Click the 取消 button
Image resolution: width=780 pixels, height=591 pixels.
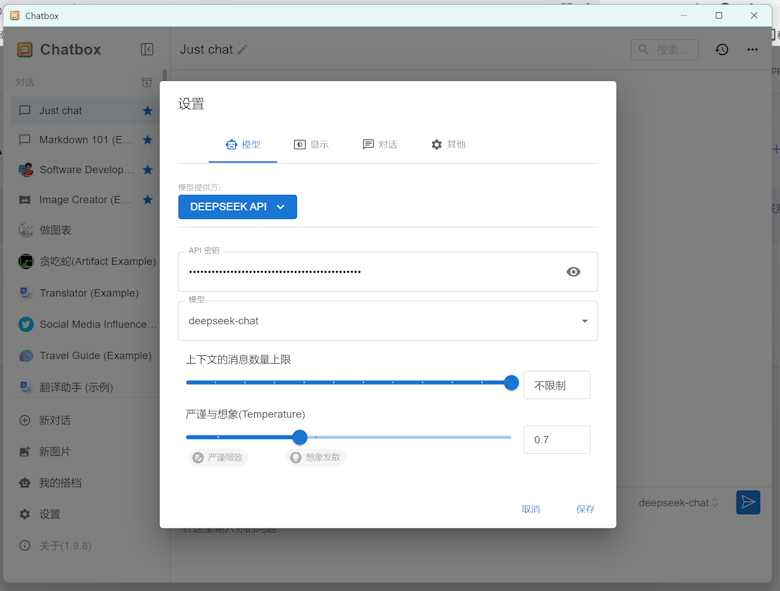530,509
